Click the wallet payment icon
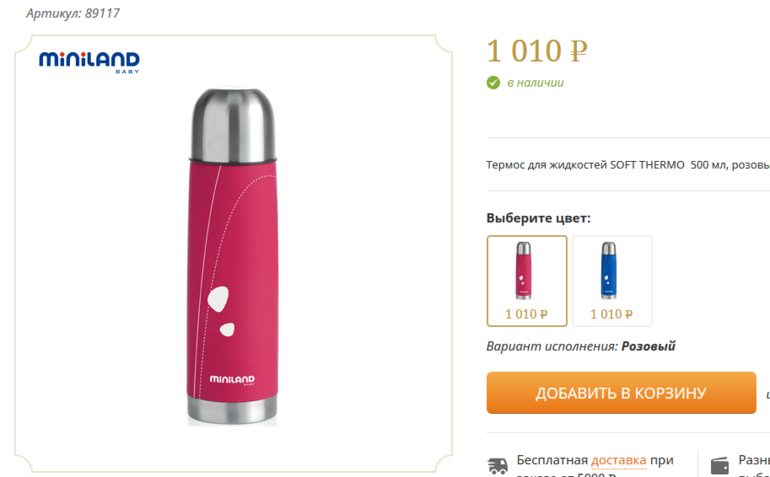Image resolution: width=770 pixels, height=477 pixels. (720, 465)
